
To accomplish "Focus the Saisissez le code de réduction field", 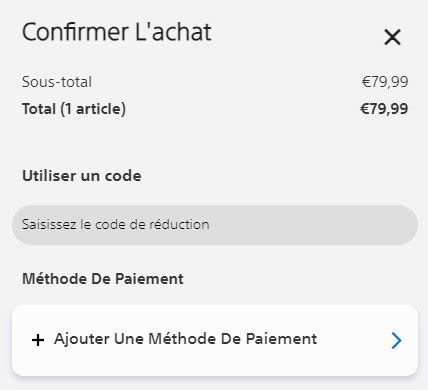I will pyautogui.click(x=215, y=225).
